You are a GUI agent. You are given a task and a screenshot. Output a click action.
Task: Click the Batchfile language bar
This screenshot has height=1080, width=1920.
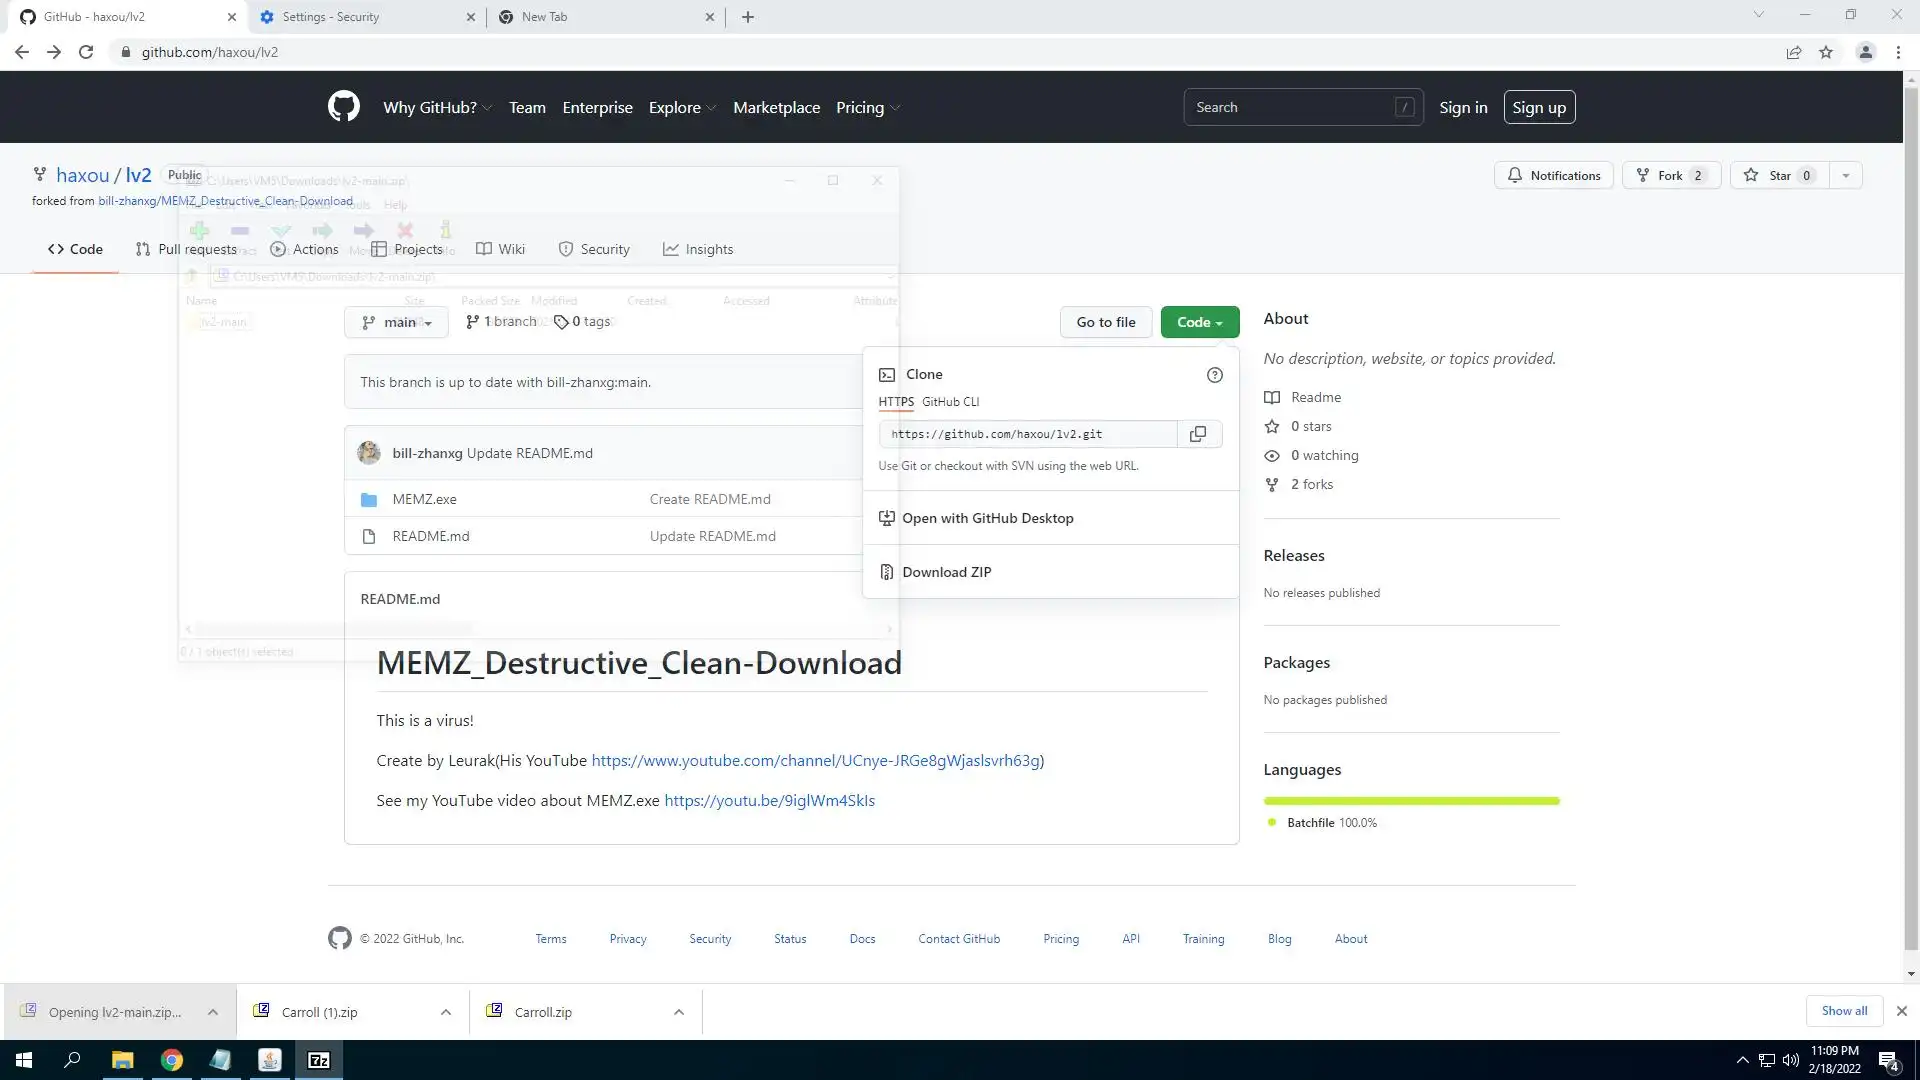1410,801
